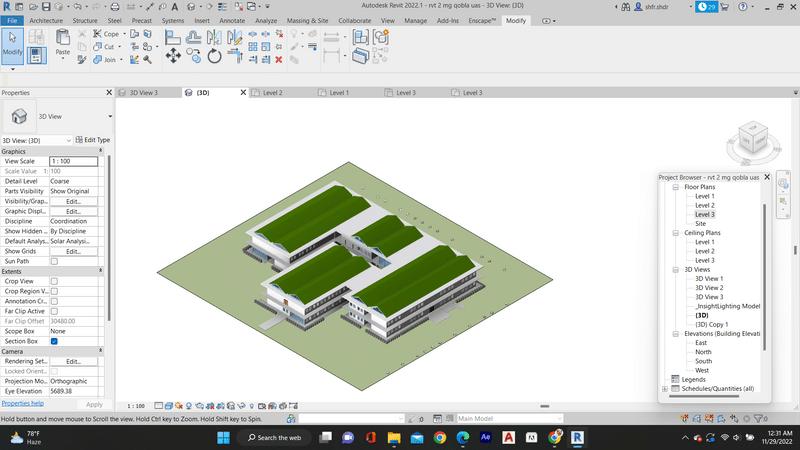
Task: Click the Print icon in quick access toolbar
Action: click(117, 7)
